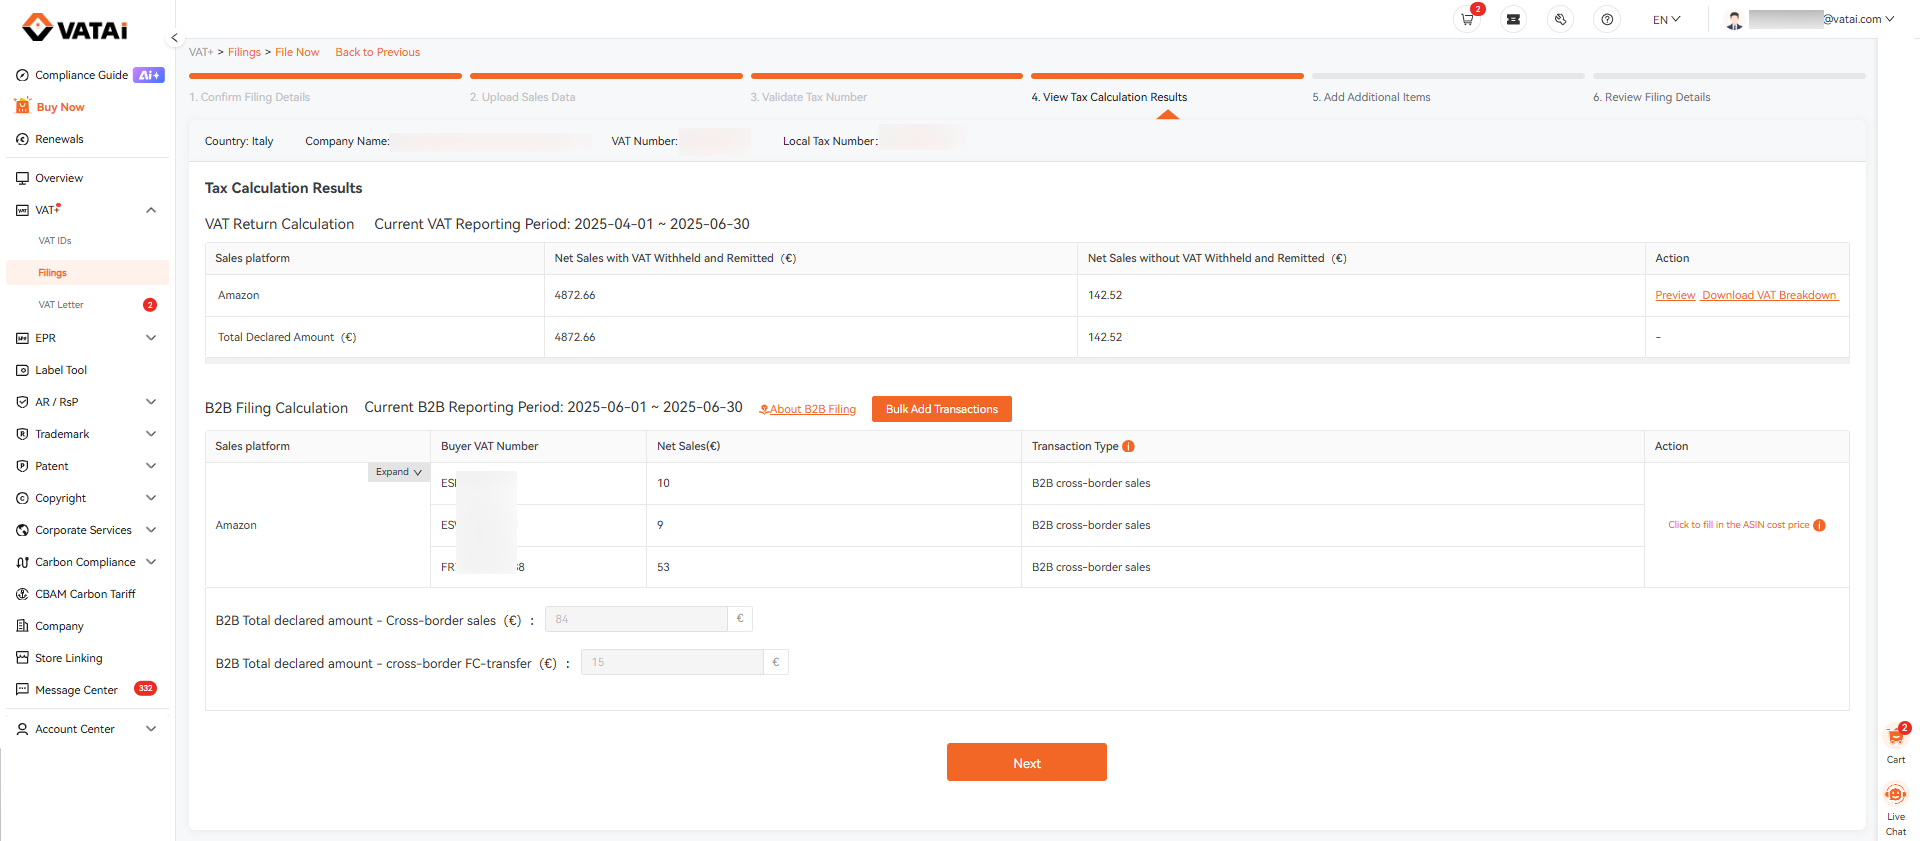Click the user avatar icon
The image size is (1920, 841).
[x=1734, y=19]
